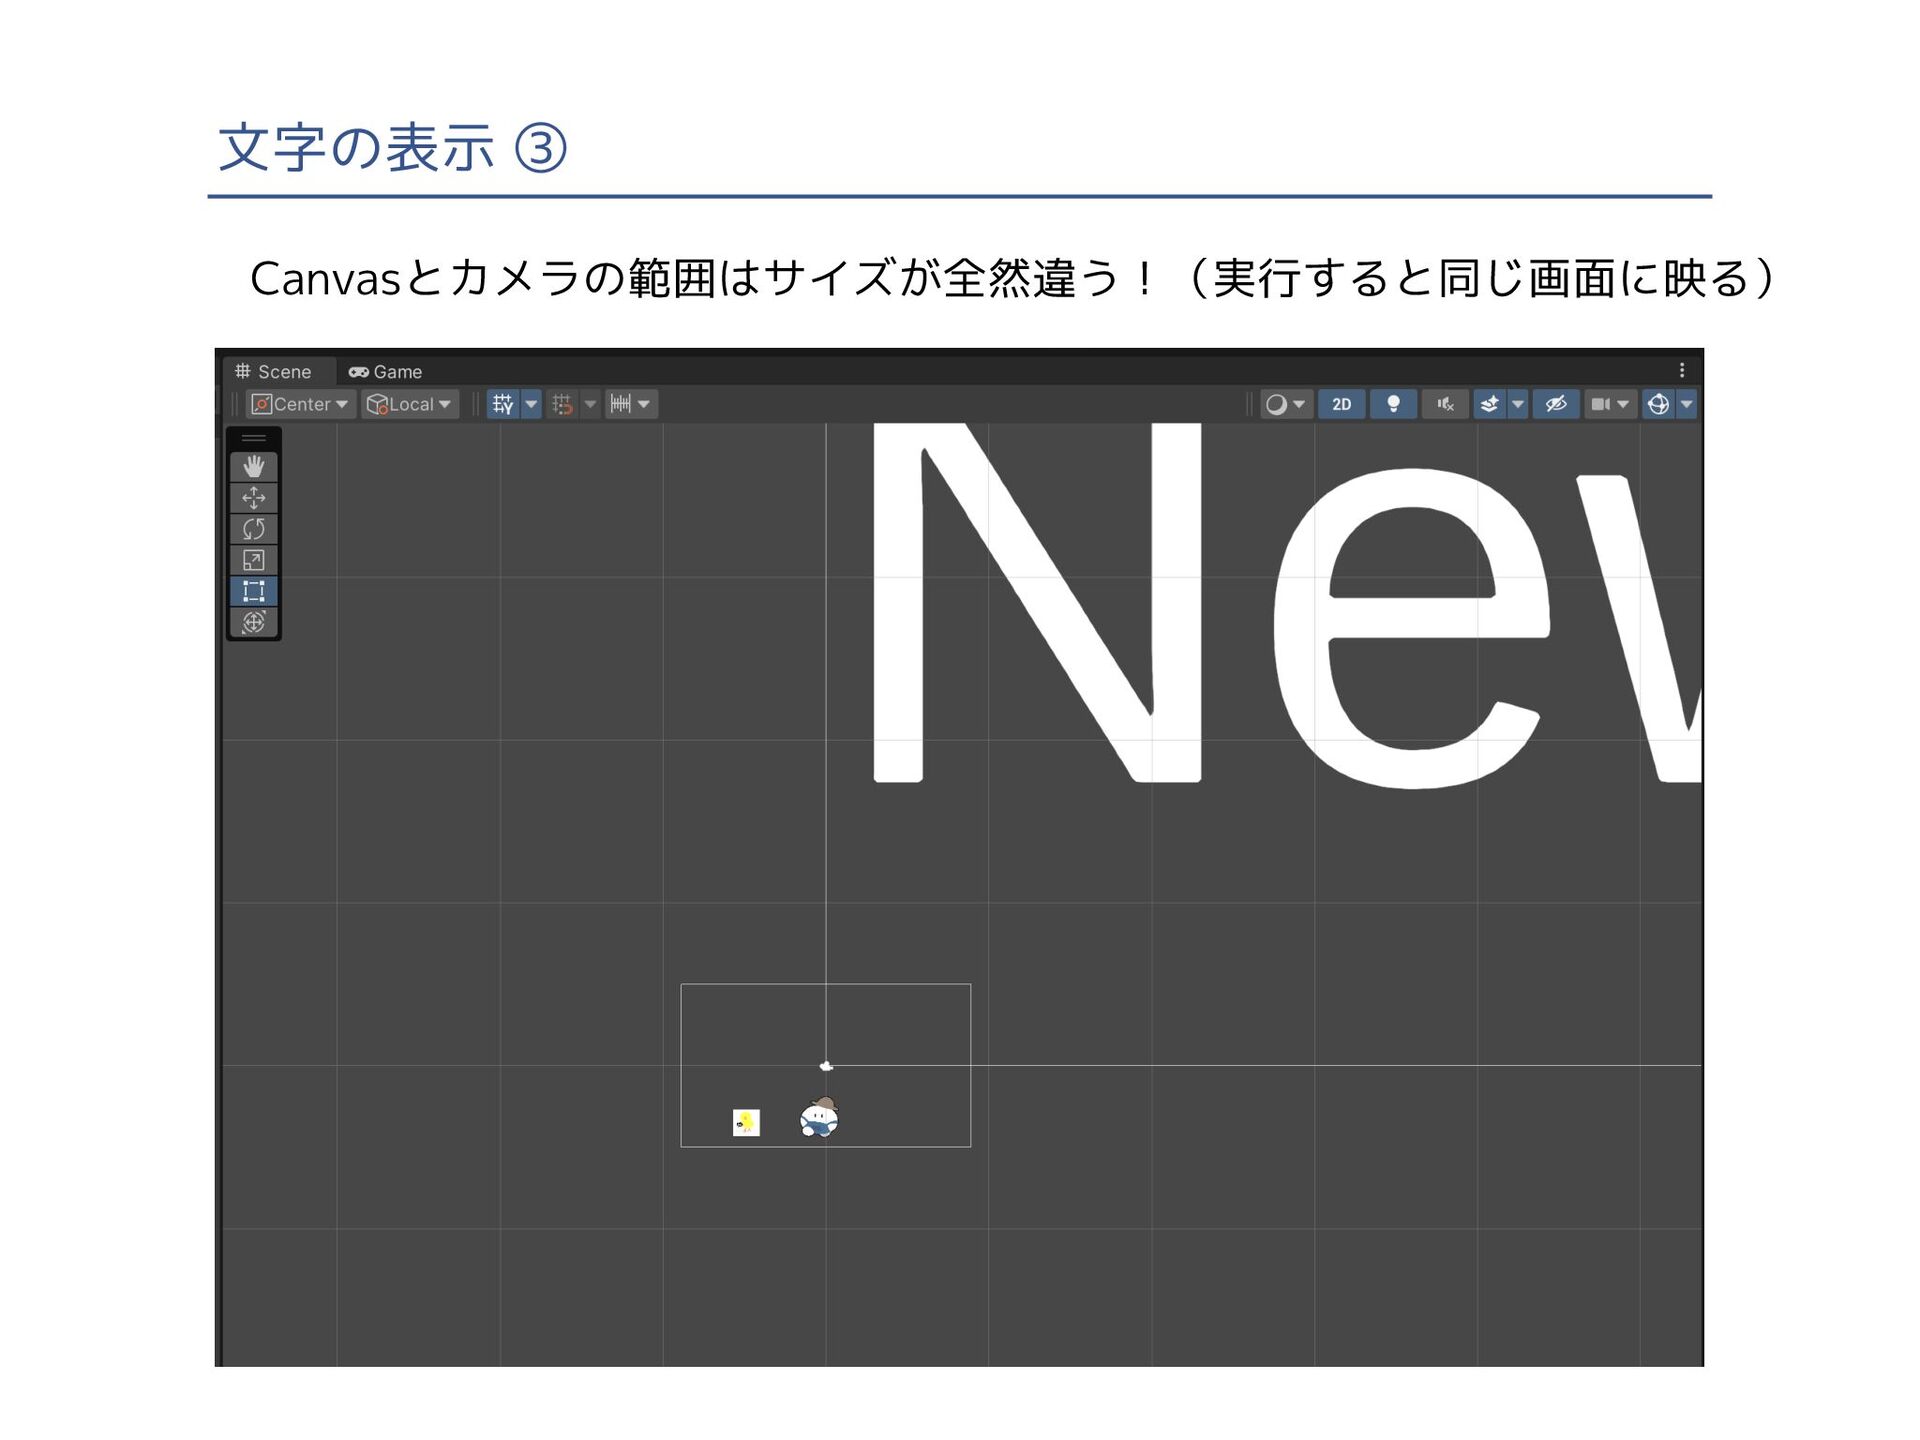Viewport: 1920px width, 1440px height.
Task: Toggle 2D view mode
Action: (x=1341, y=404)
